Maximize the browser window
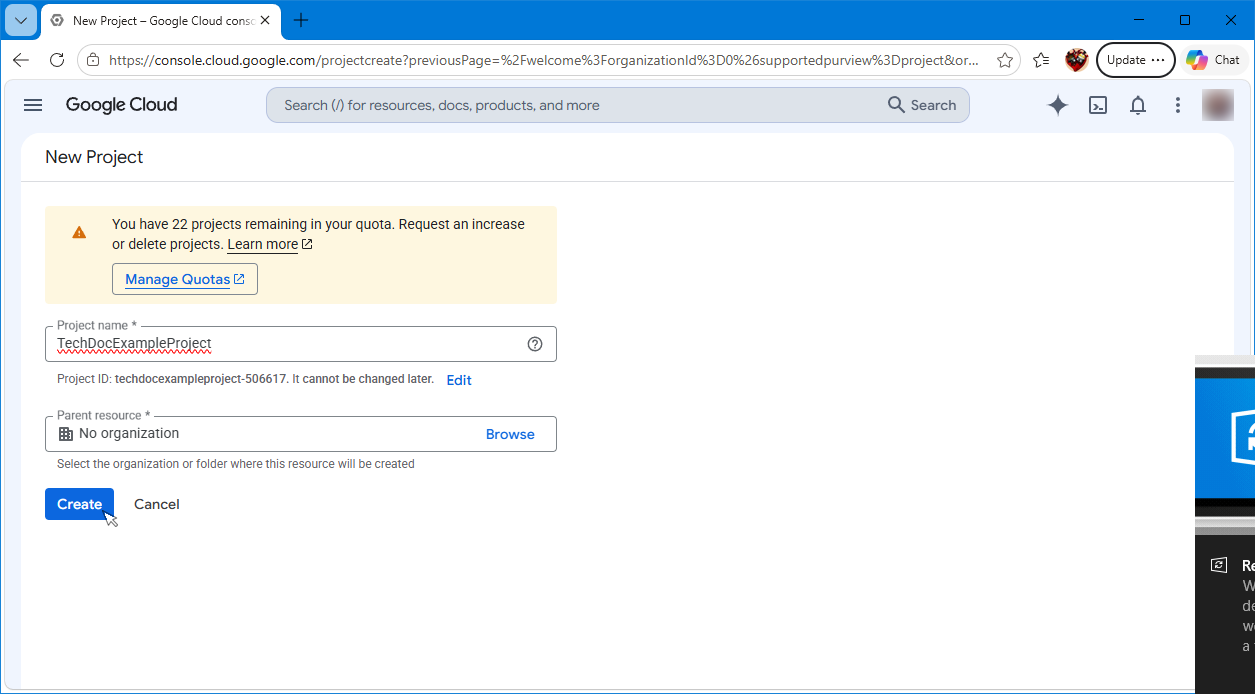This screenshot has width=1255, height=694. coord(1185,20)
